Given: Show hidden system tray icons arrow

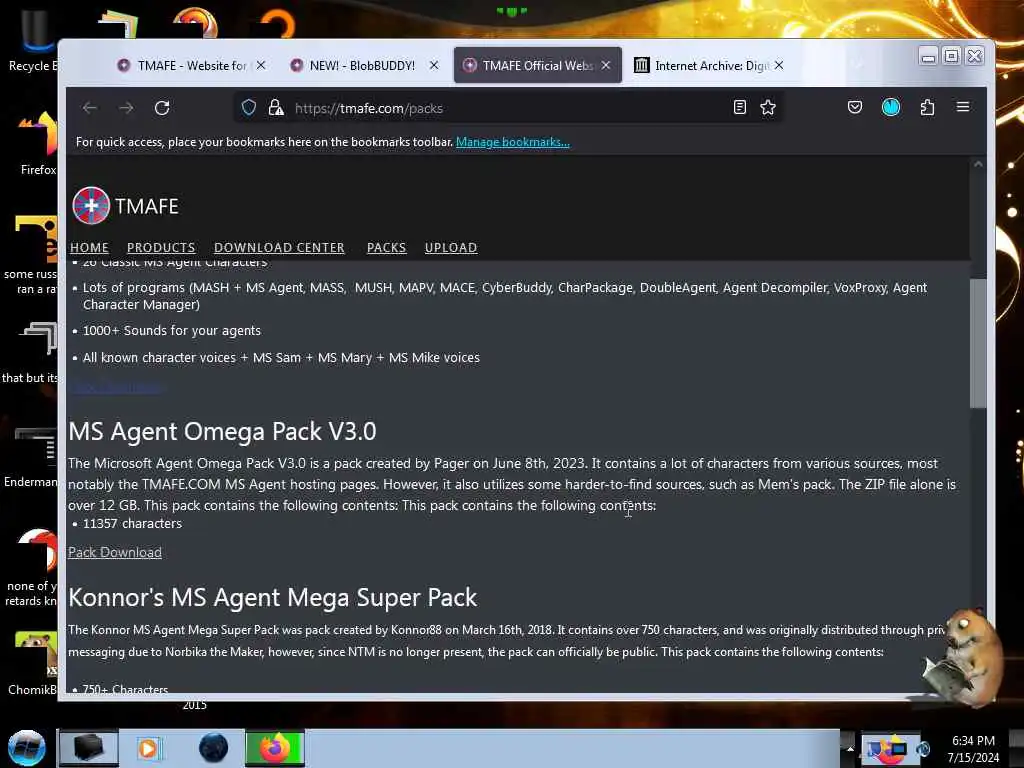Looking at the screenshot, I should [850, 748].
